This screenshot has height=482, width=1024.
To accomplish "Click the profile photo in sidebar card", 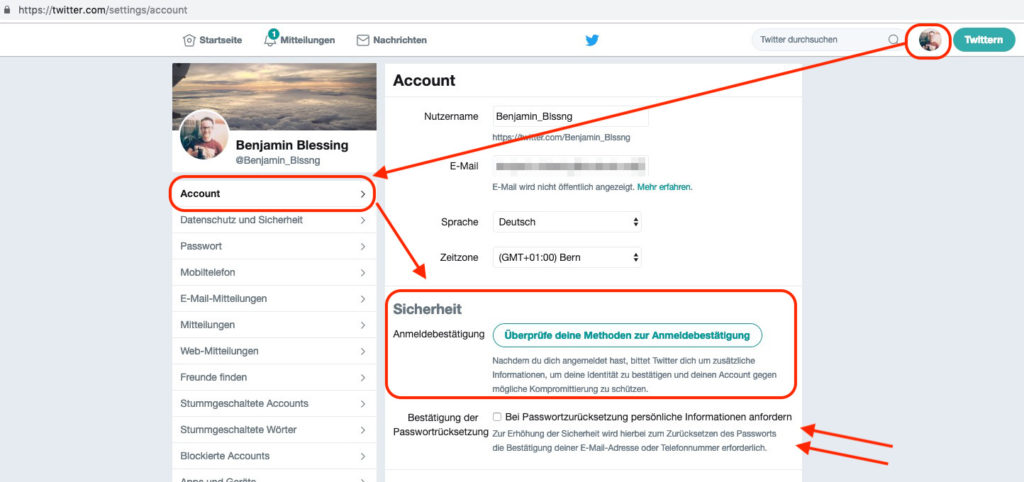I will (204, 135).
